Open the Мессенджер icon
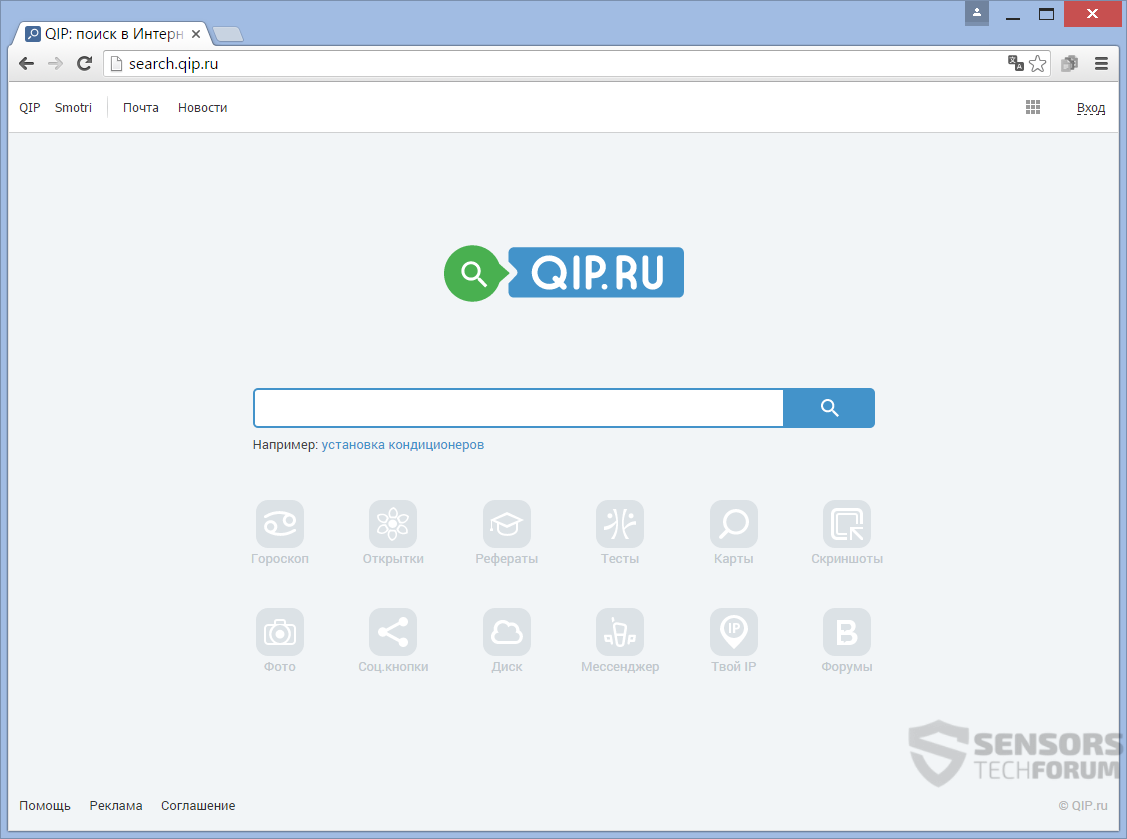The width and height of the screenshot is (1127, 839). pos(620,632)
